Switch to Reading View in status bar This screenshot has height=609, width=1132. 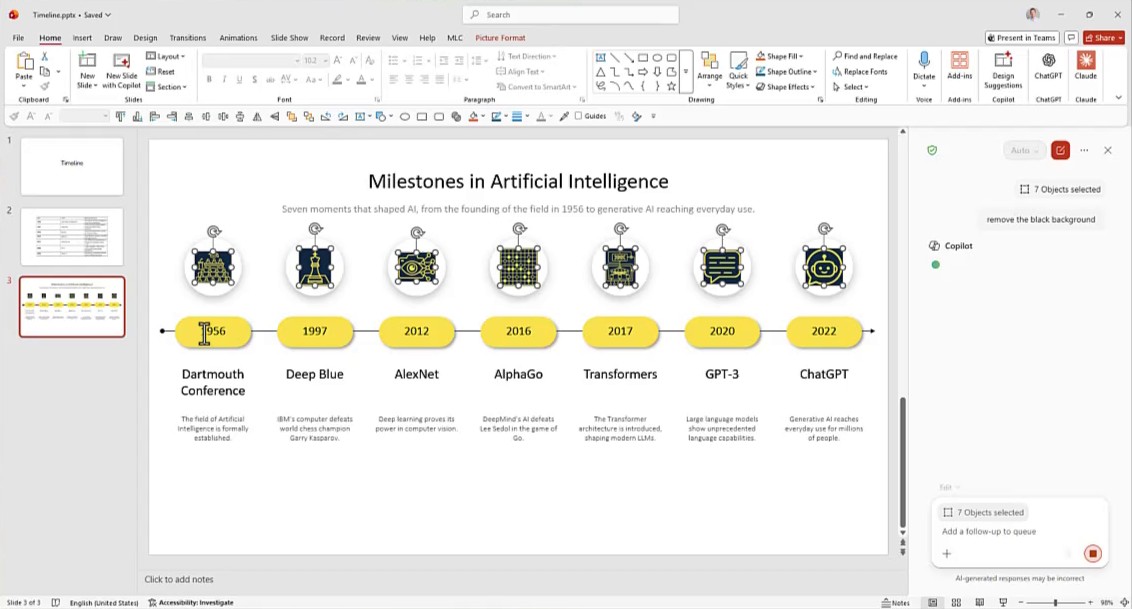[980, 603]
